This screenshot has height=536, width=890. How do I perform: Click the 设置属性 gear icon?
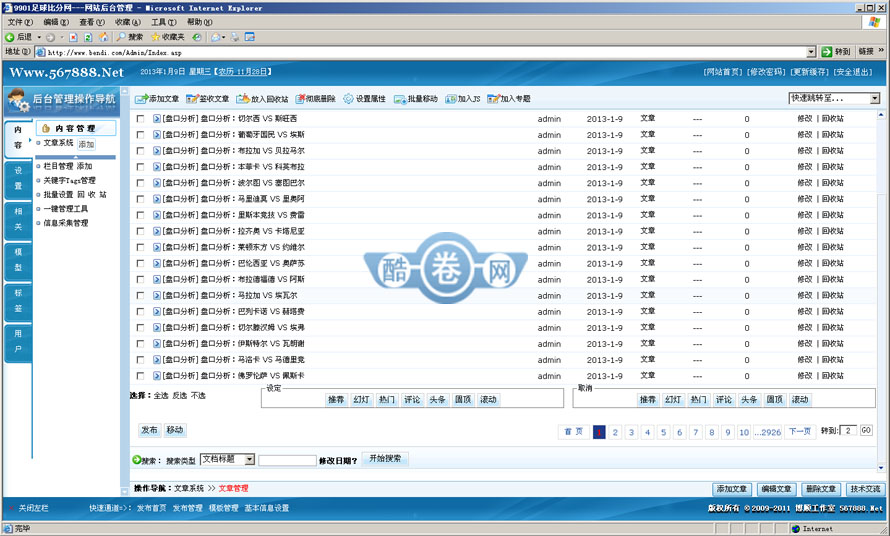348,99
